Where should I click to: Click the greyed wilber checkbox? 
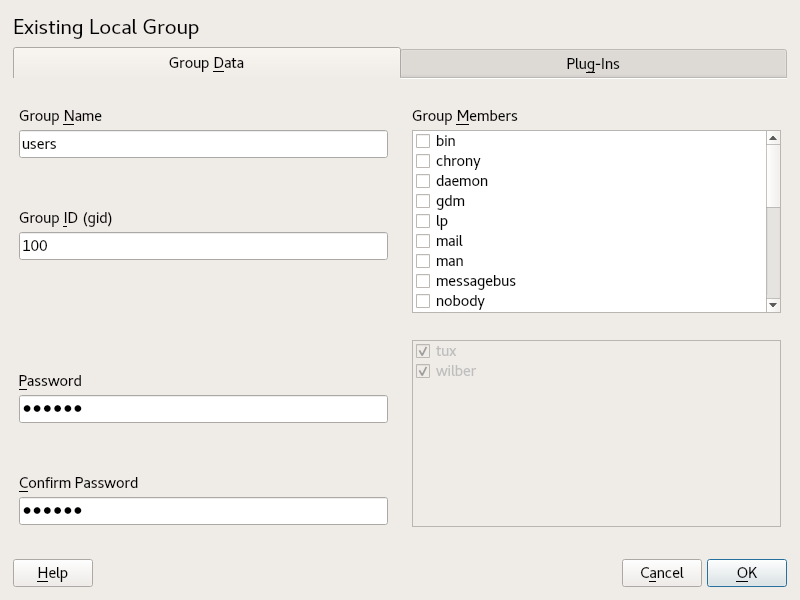tap(423, 371)
